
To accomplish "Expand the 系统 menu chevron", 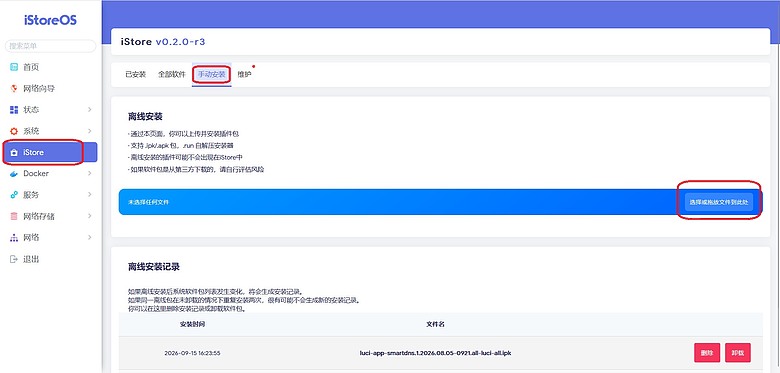I will pyautogui.click(x=90, y=131).
